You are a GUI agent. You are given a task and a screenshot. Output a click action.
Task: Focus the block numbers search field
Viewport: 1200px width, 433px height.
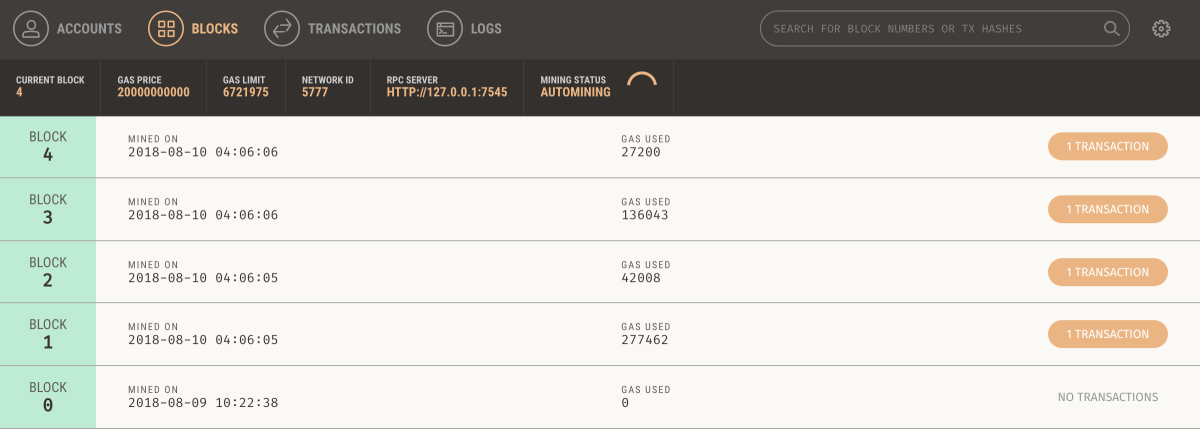tap(945, 29)
